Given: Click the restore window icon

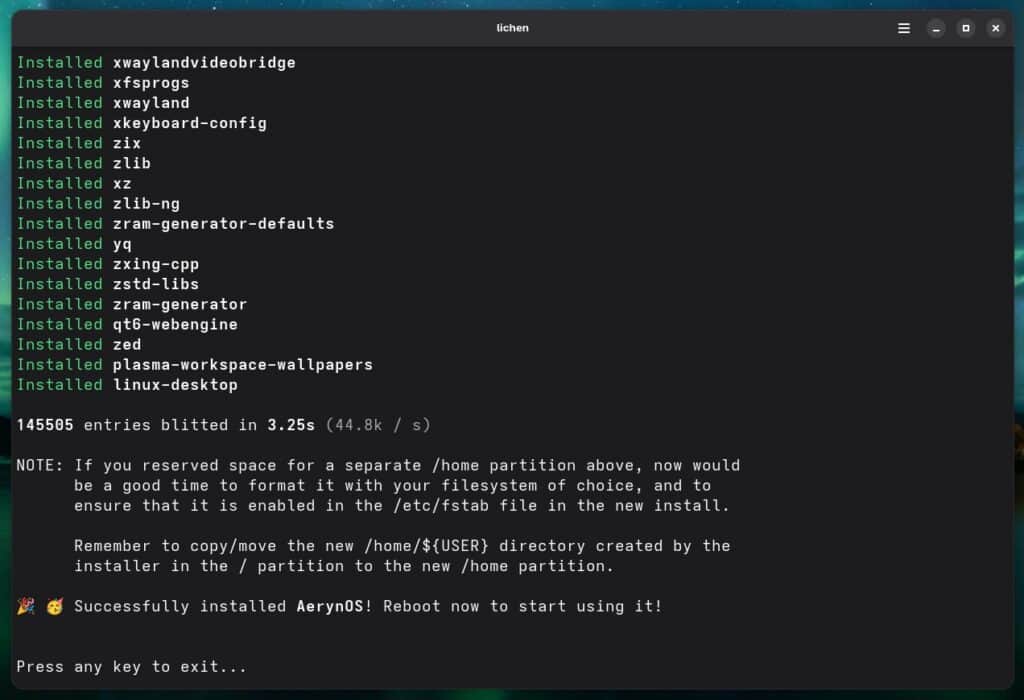Looking at the screenshot, I should click(965, 28).
